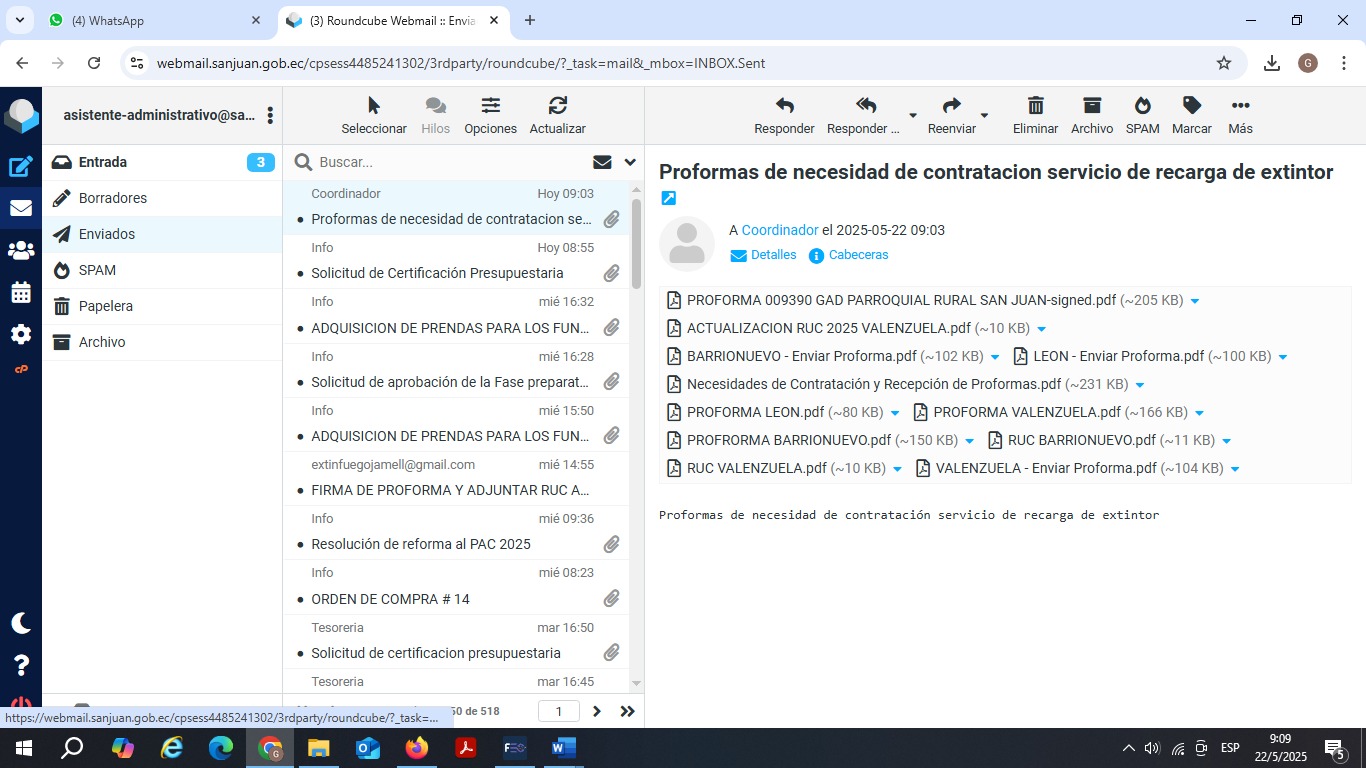
Task: Open the calendar icon in sidebar
Action: (21, 293)
